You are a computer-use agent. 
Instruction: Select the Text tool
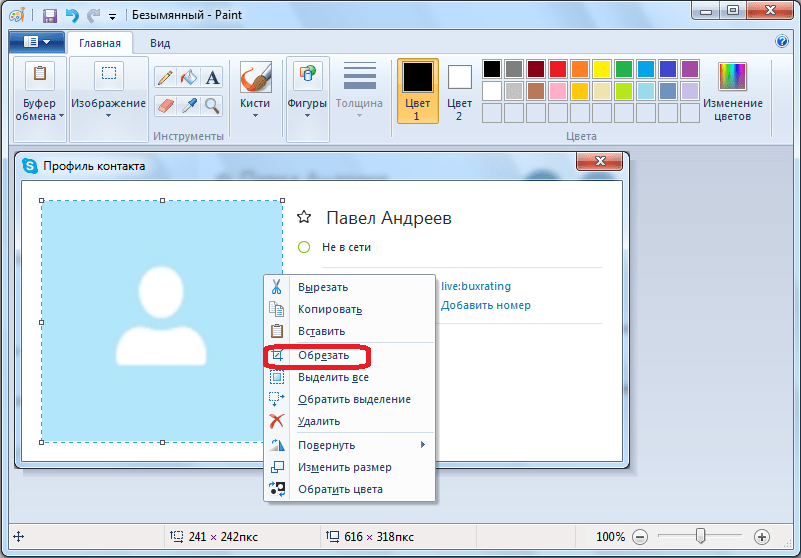click(212, 78)
